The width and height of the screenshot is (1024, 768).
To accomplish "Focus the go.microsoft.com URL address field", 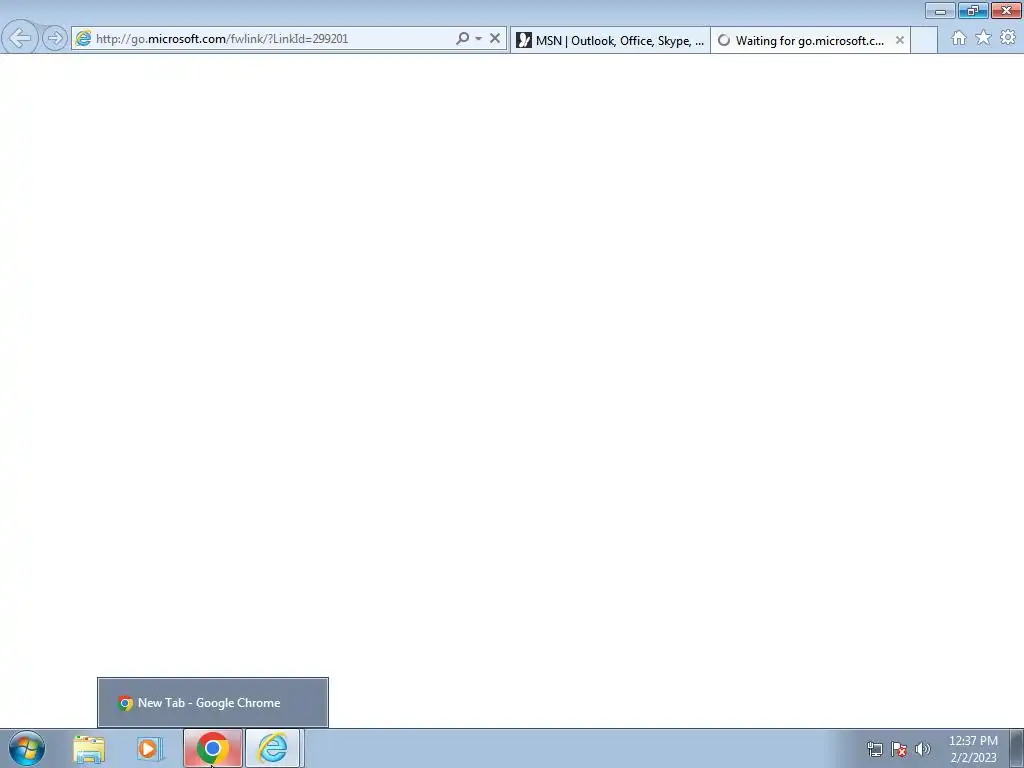I will pyautogui.click(x=273, y=39).
